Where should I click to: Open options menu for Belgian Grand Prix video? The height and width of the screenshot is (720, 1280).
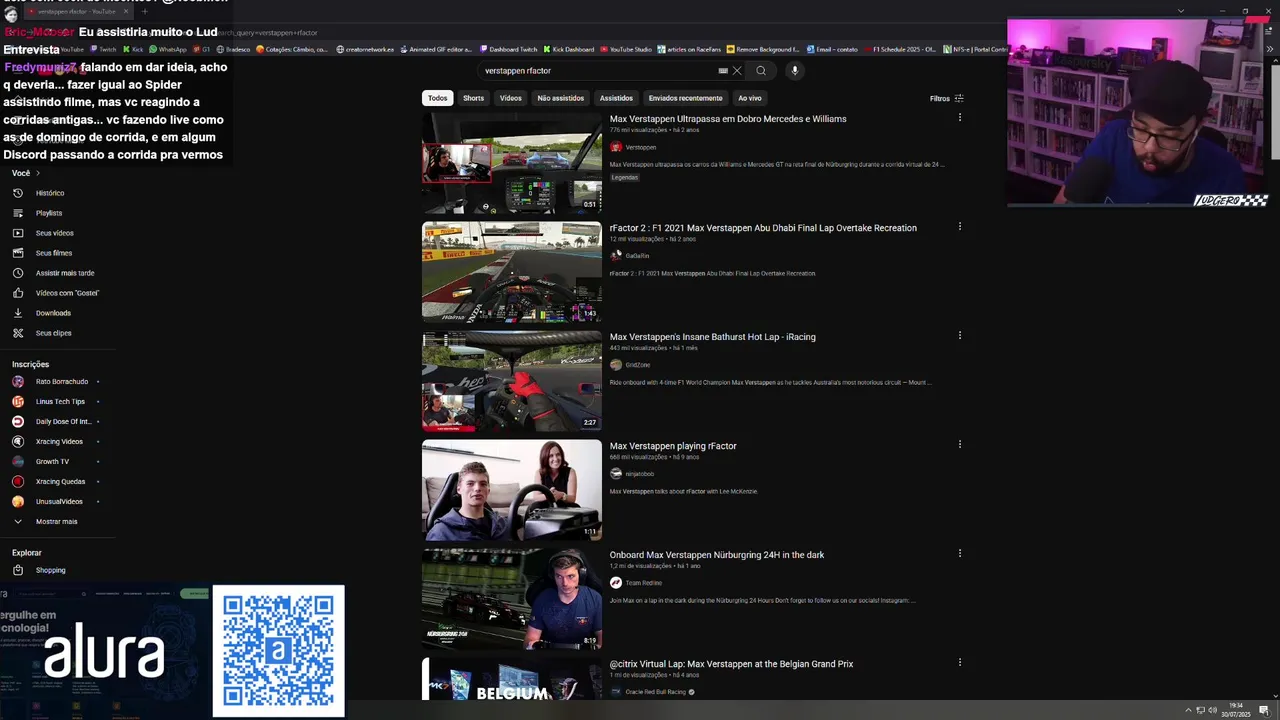[960, 663]
